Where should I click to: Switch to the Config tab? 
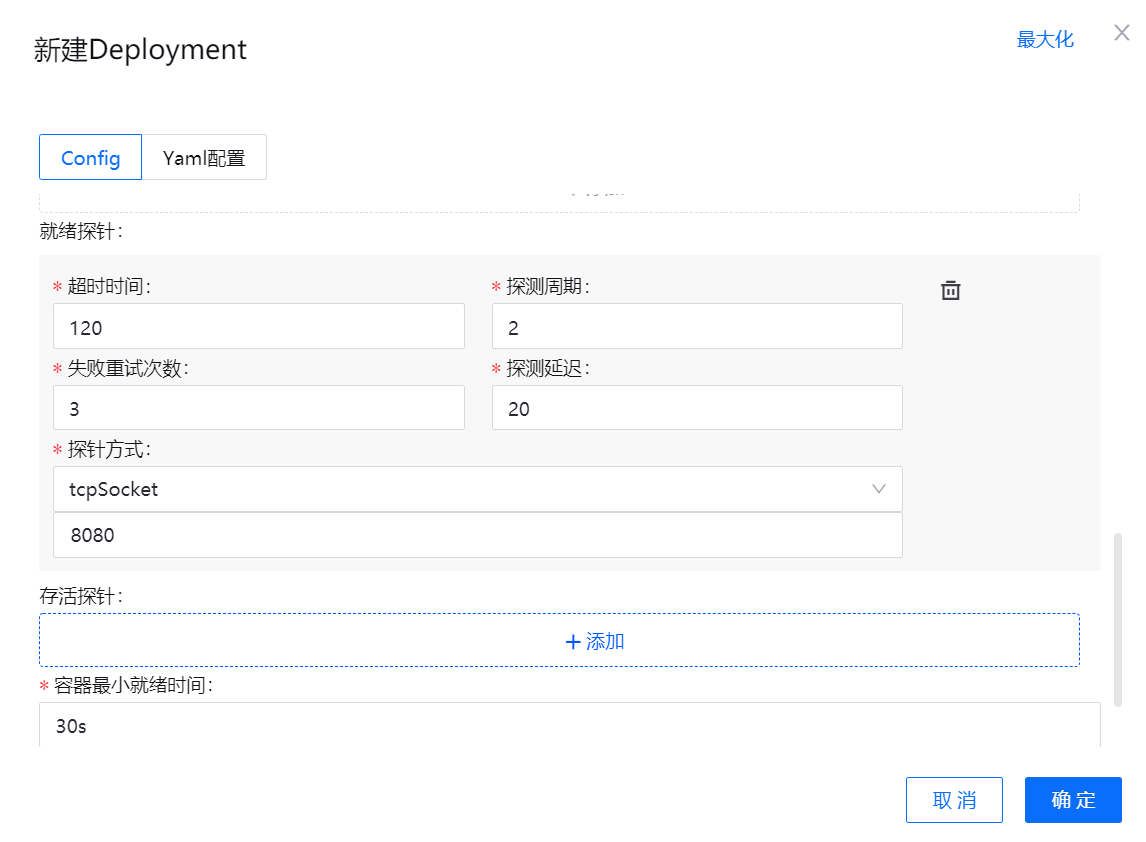click(90, 158)
